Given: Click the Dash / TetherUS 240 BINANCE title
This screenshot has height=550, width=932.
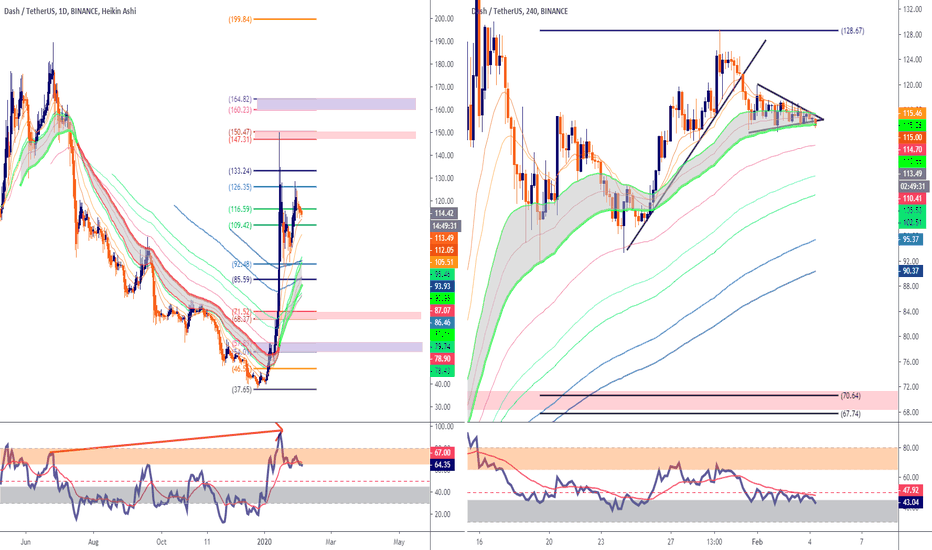Looking at the screenshot, I should 519,11.
